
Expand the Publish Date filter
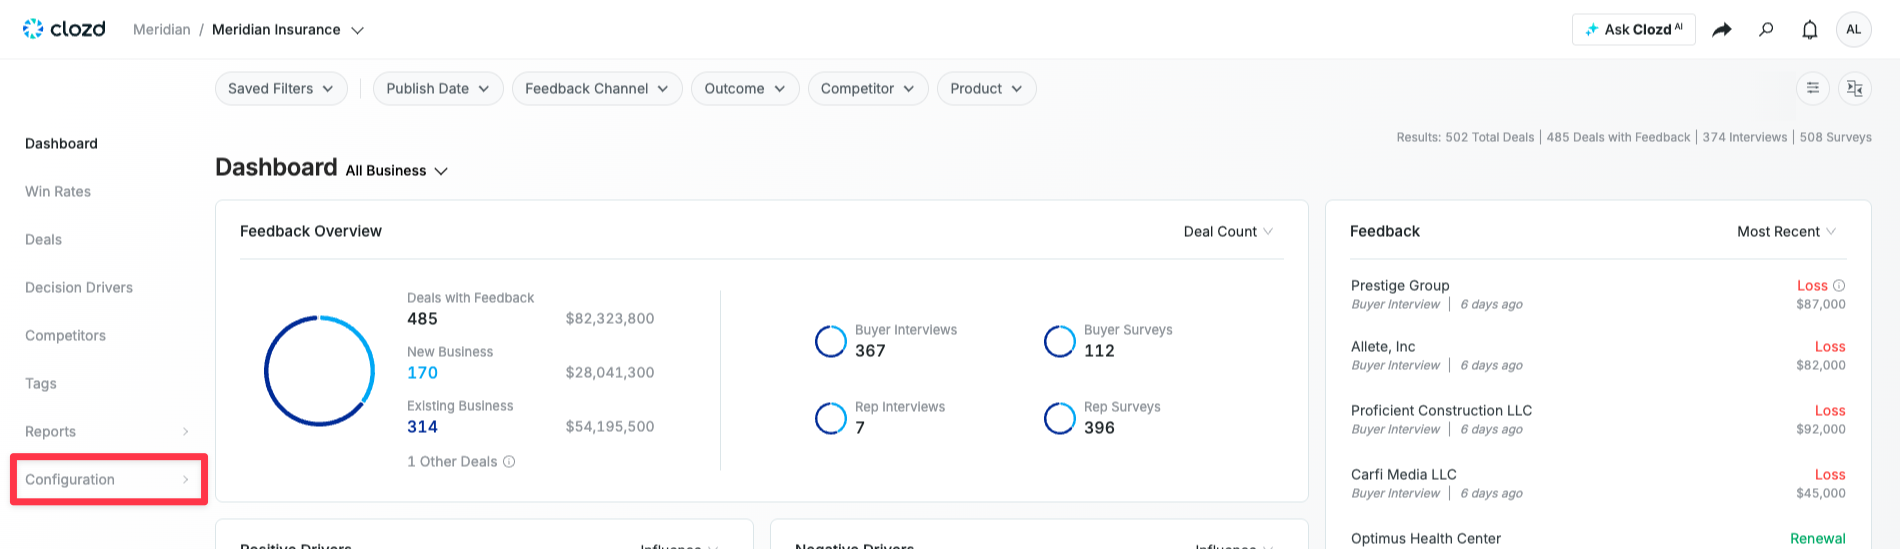point(437,89)
